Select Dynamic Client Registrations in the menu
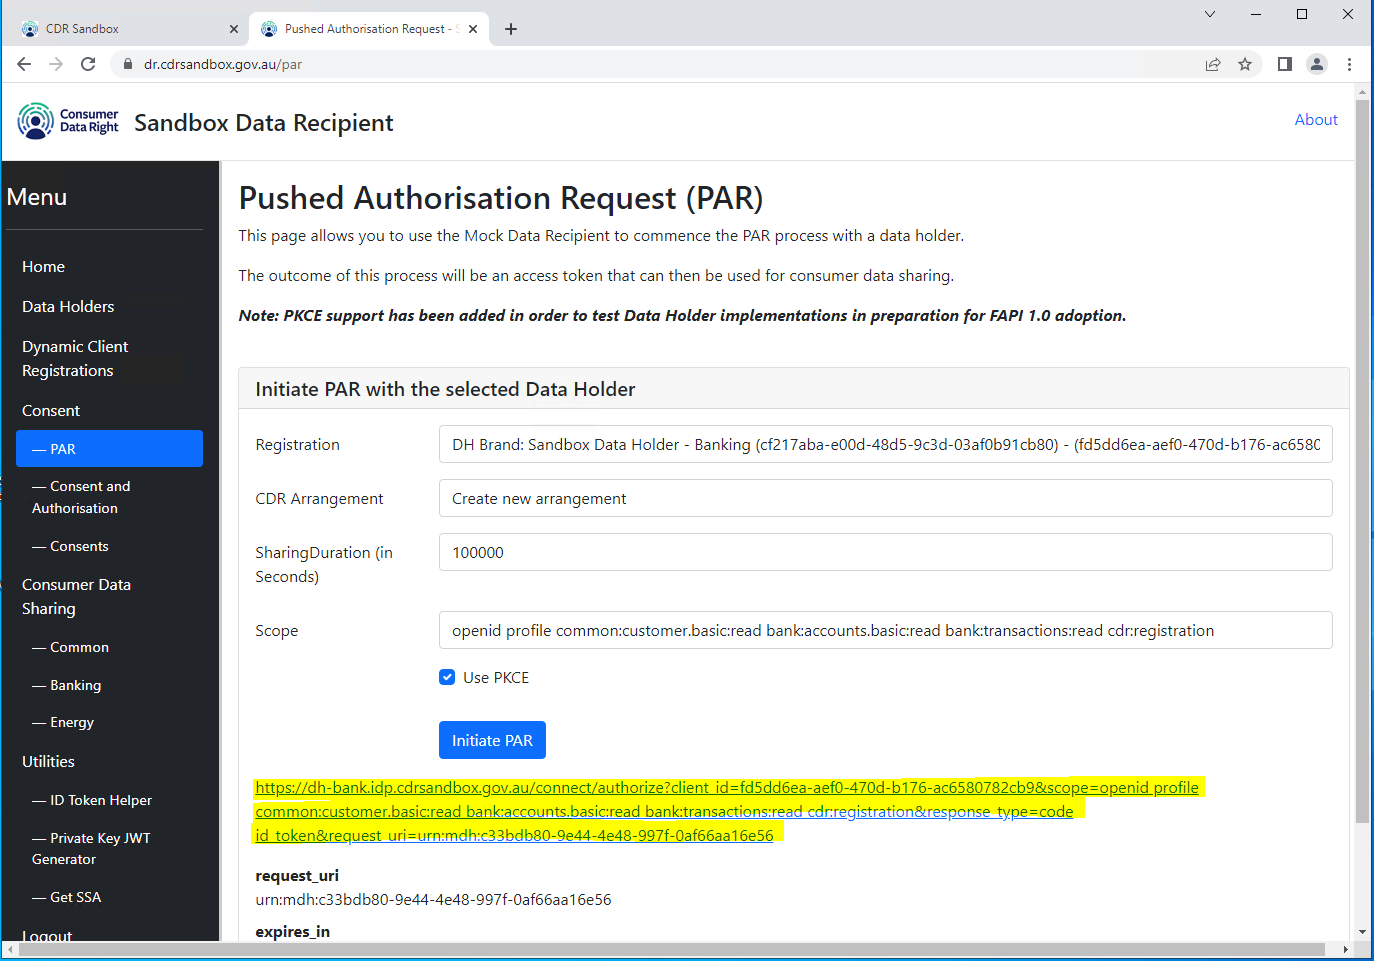The width and height of the screenshot is (1374, 961). [75, 357]
